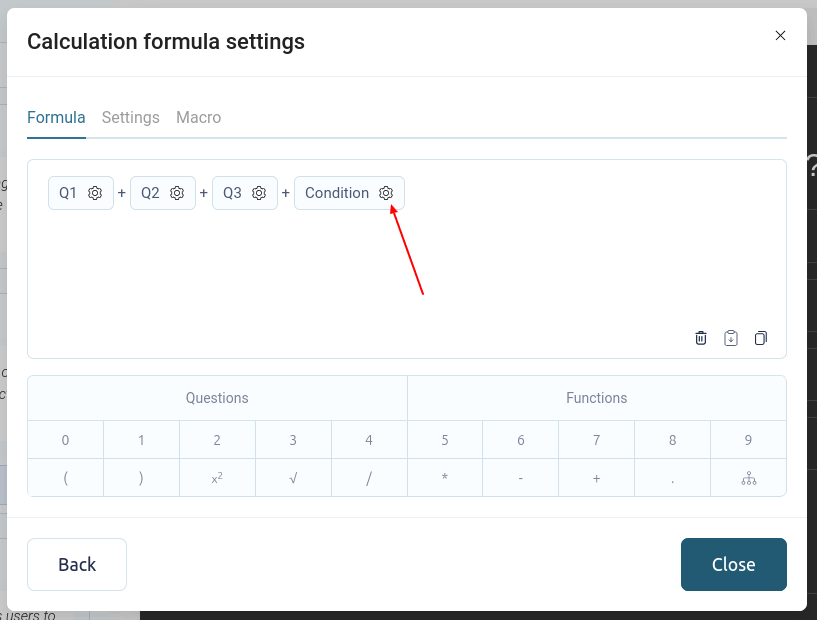
Task: Delete formula with trash icon
Action: [701, 338]
